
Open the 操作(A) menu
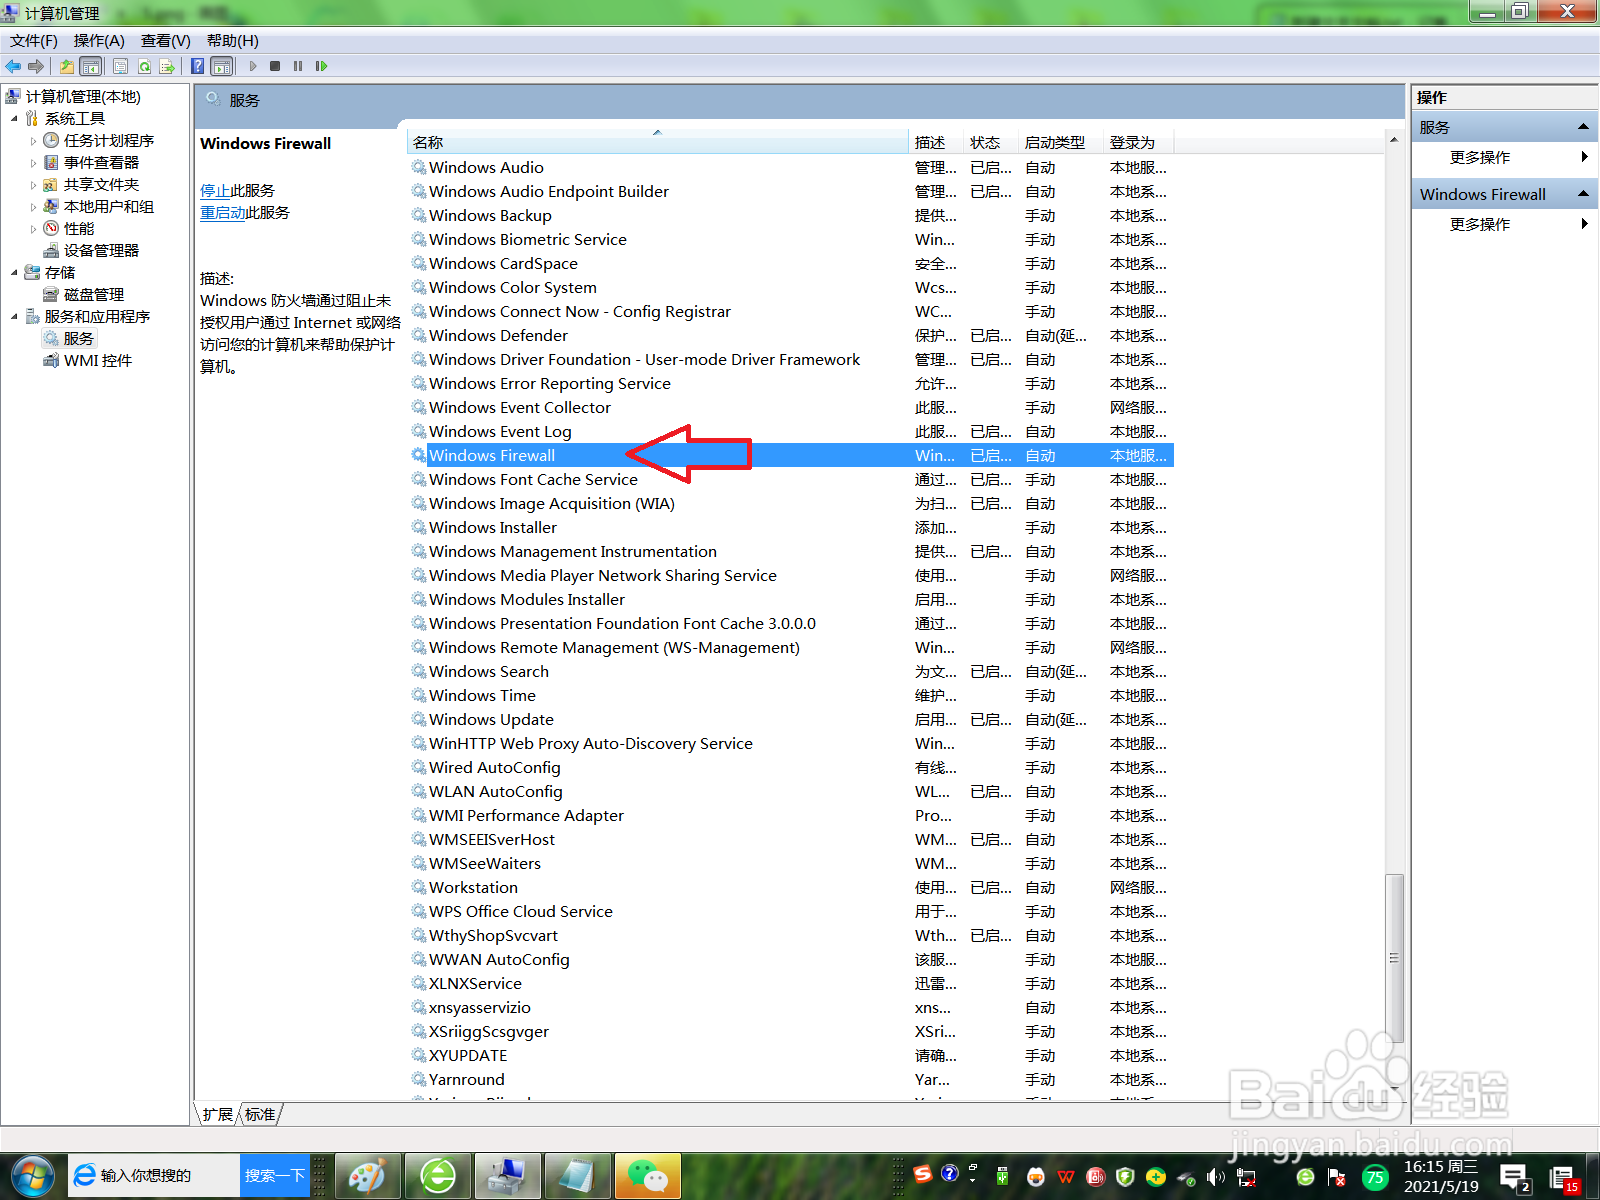(99, 41)
